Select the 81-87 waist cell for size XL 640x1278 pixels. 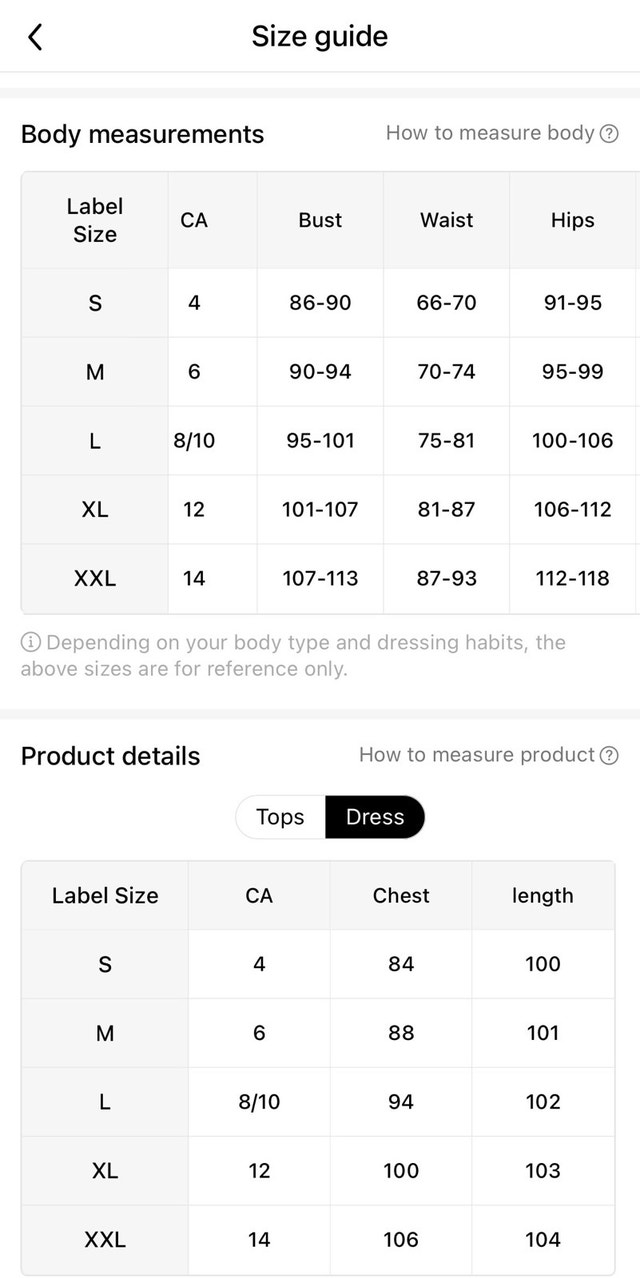click(x=446, y=510)
